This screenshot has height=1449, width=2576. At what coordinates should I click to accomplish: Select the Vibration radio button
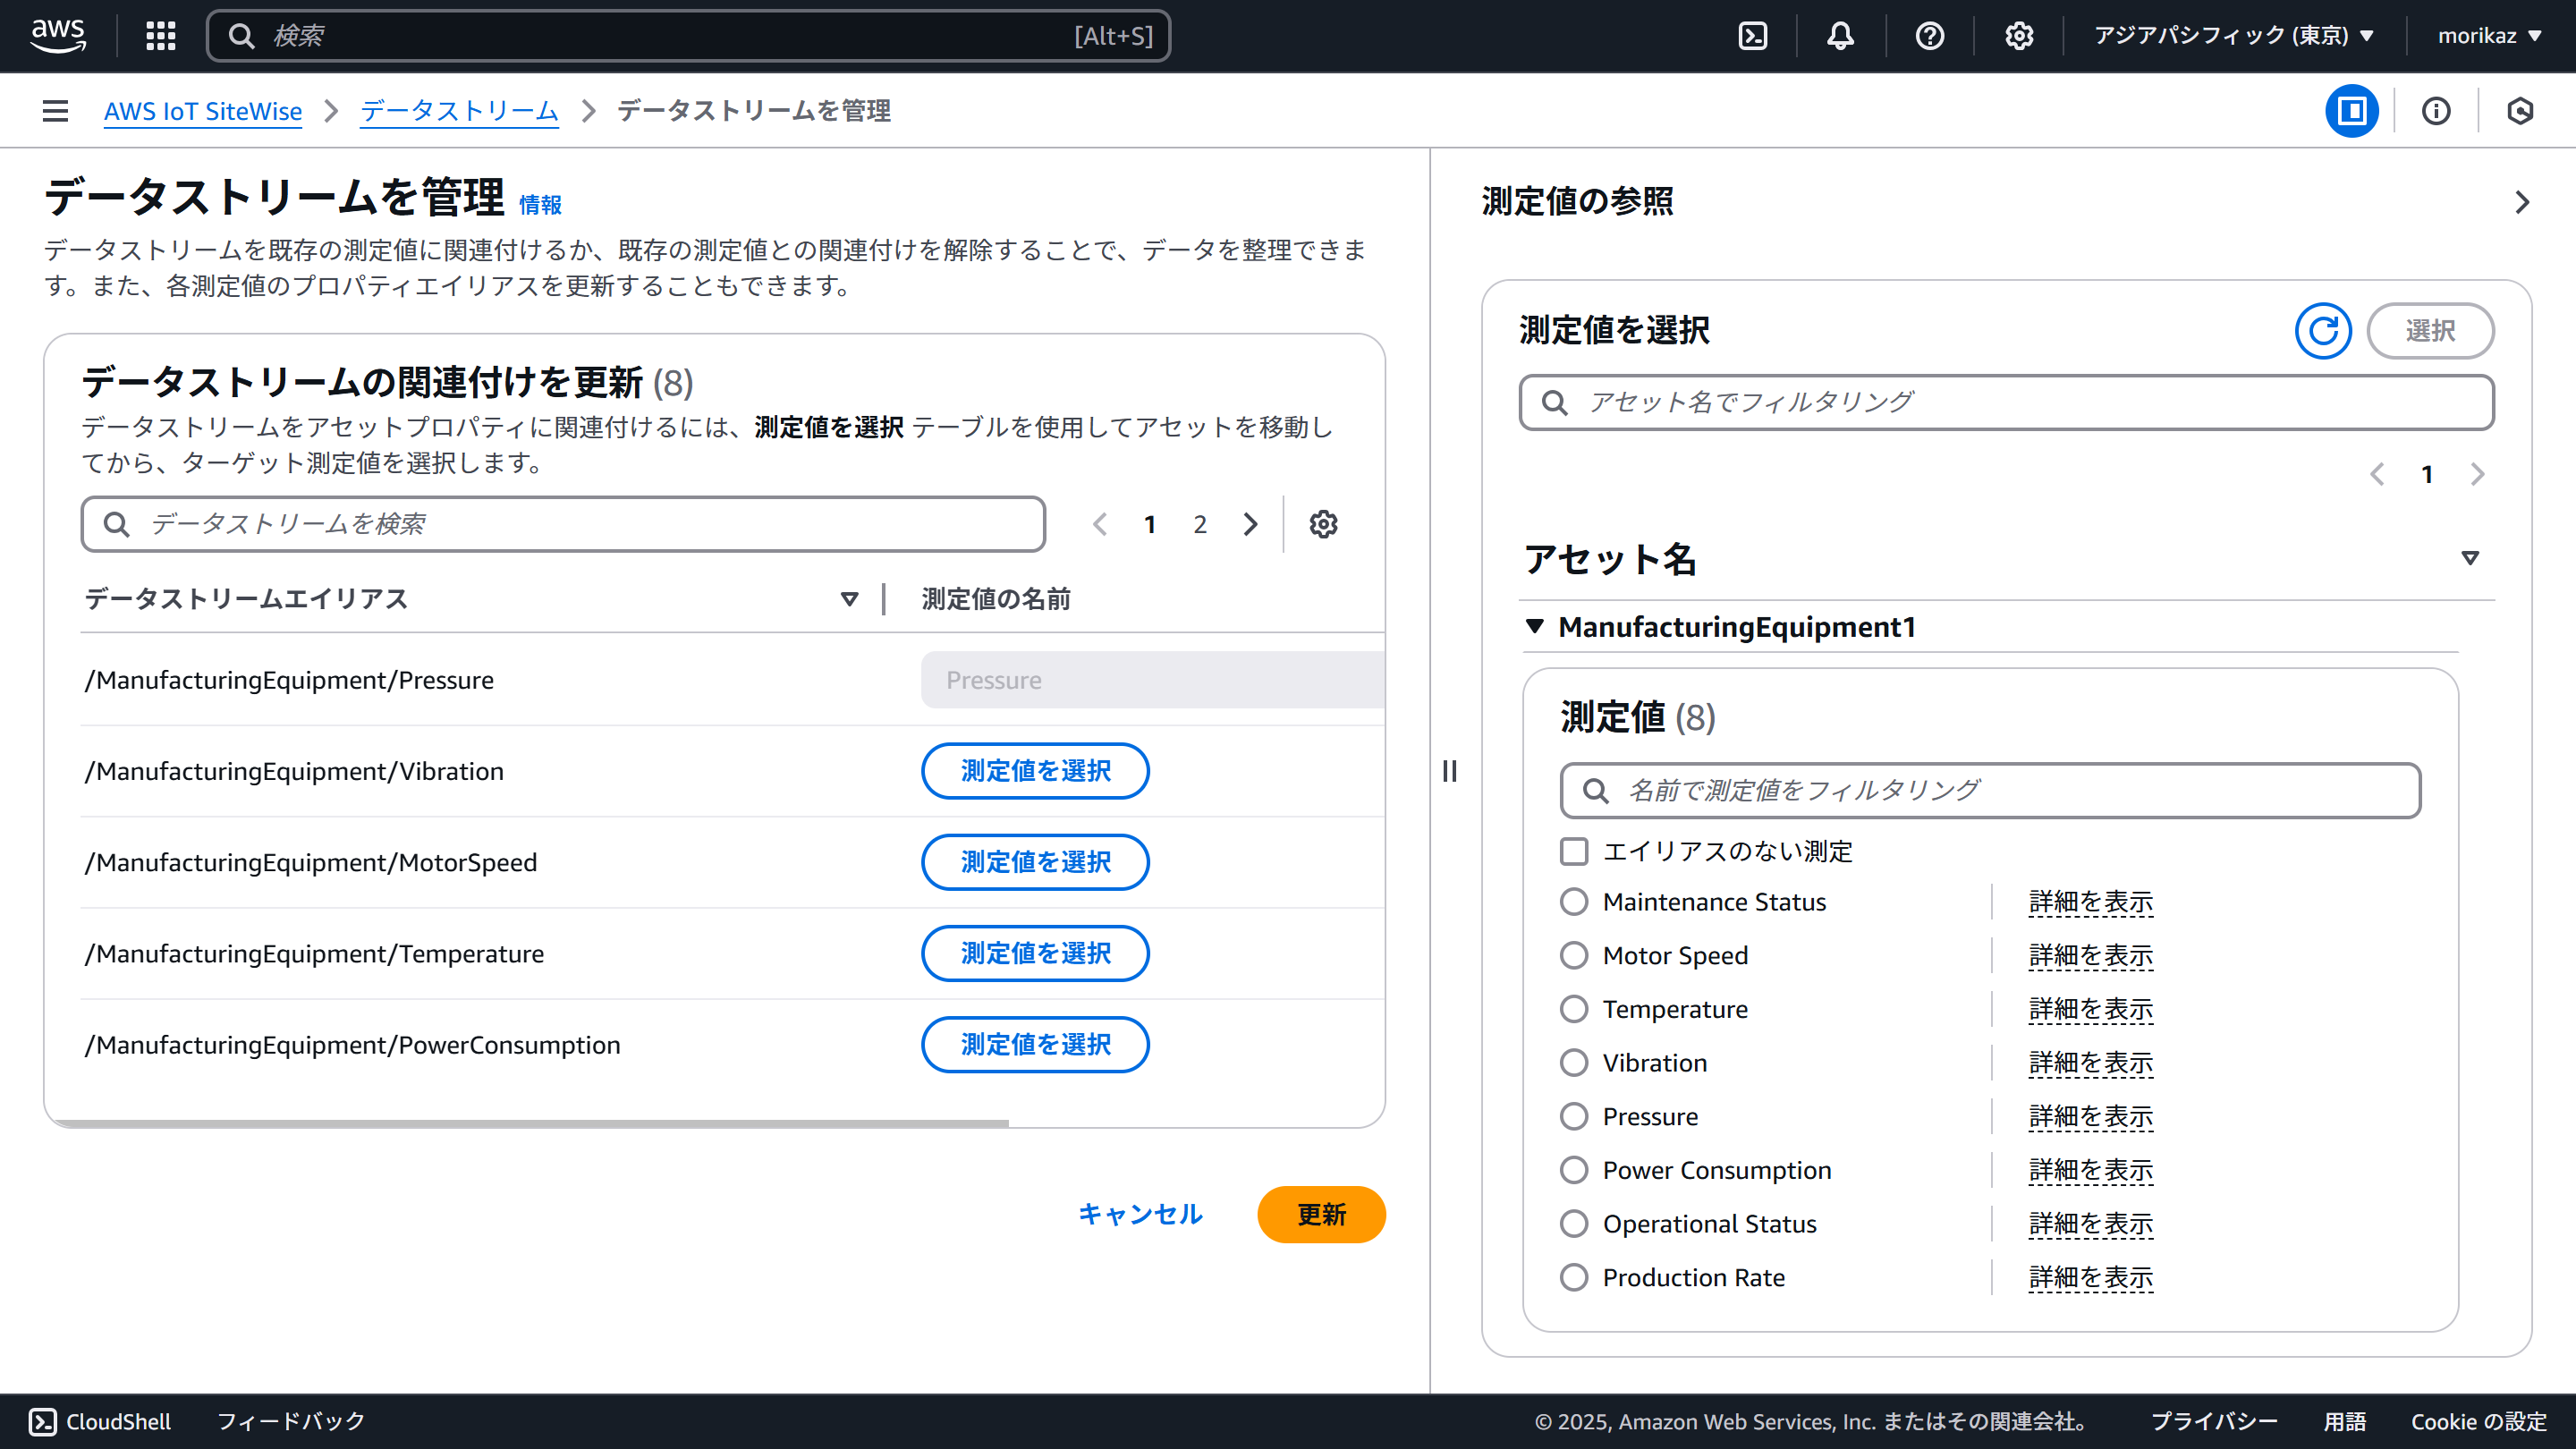click(1574, 1062)
